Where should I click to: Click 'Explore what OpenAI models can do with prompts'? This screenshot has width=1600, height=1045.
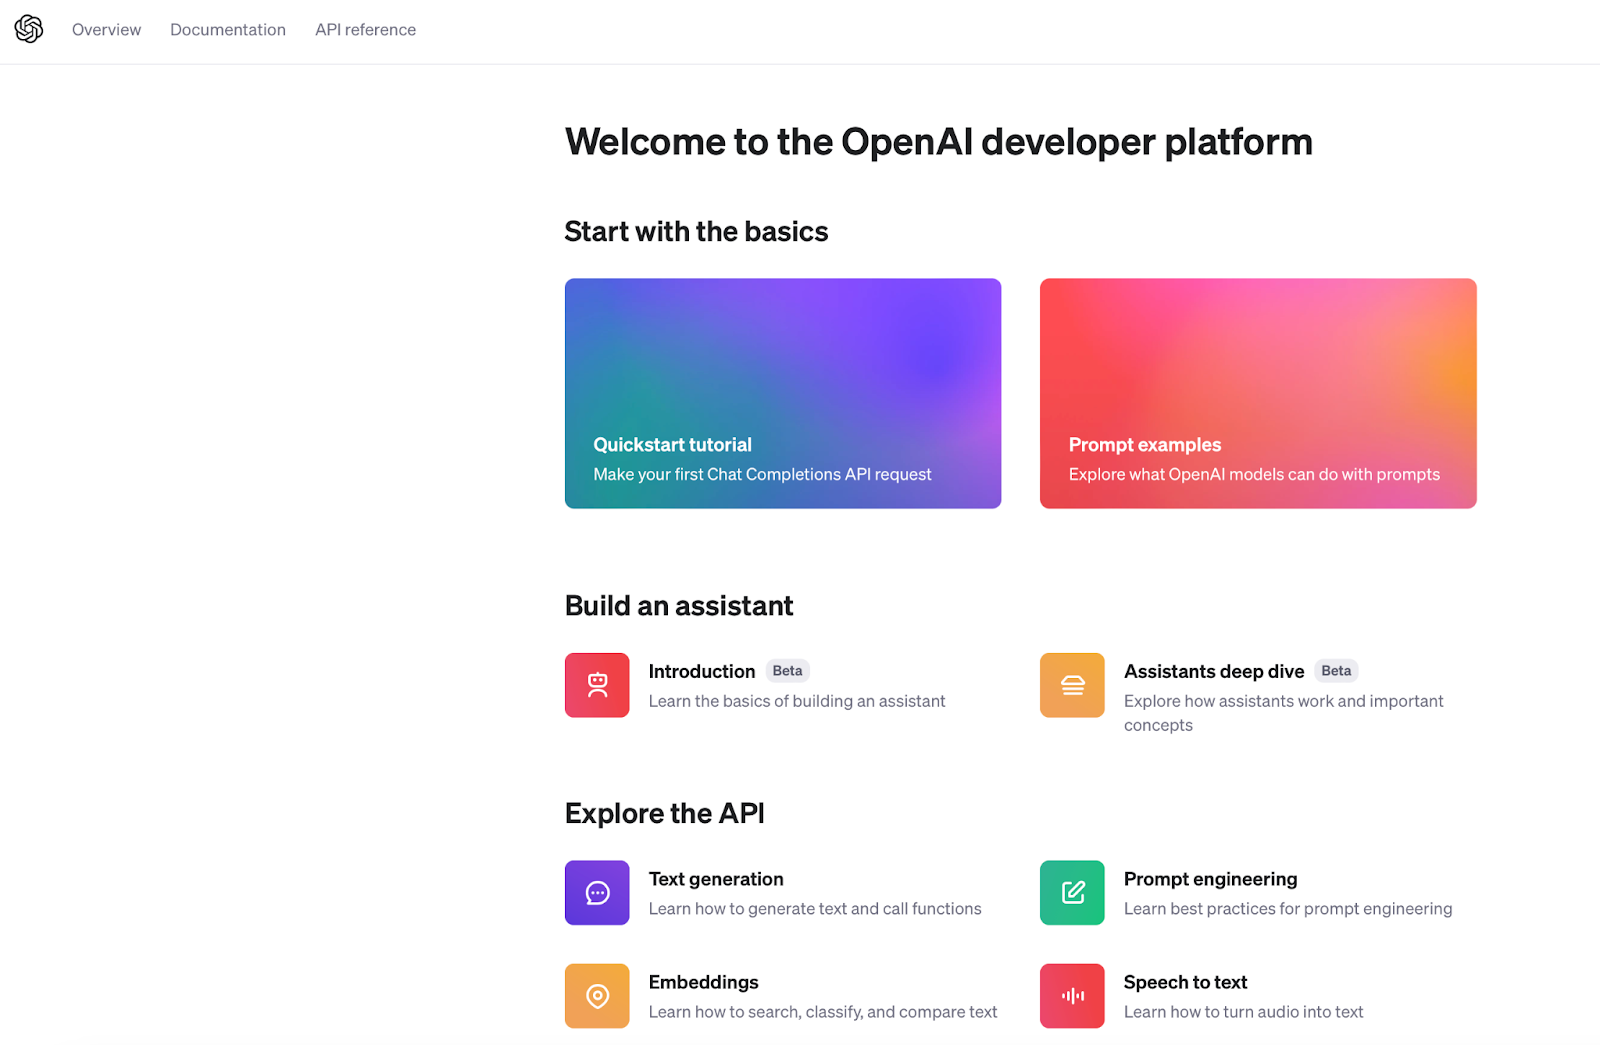(x=1254, y=474)
